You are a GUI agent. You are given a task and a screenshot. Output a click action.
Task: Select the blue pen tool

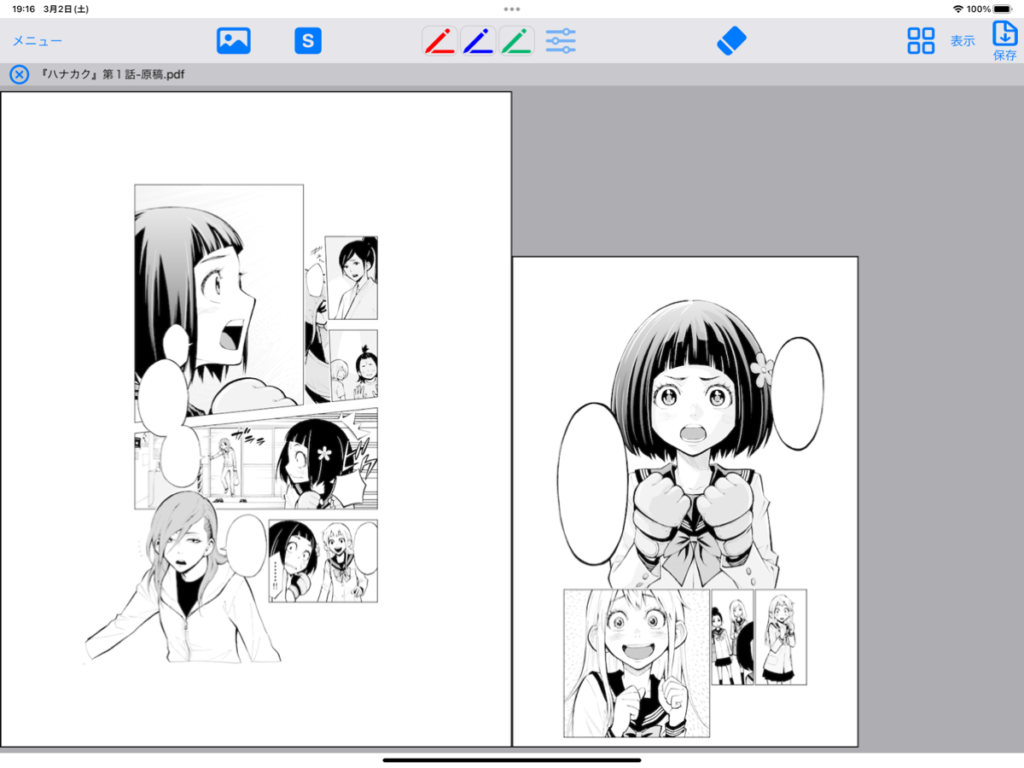(x=478, y=40)
